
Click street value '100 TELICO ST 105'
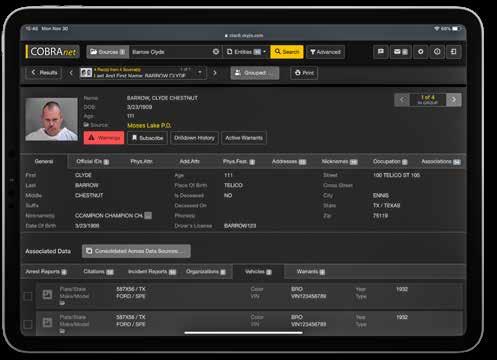(x=396, y=175)
